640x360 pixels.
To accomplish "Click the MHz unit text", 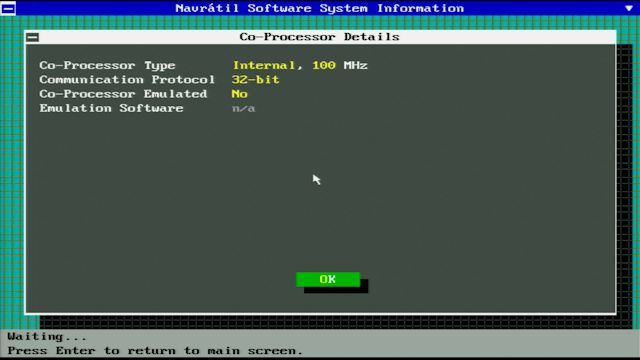I will point(355,65).
